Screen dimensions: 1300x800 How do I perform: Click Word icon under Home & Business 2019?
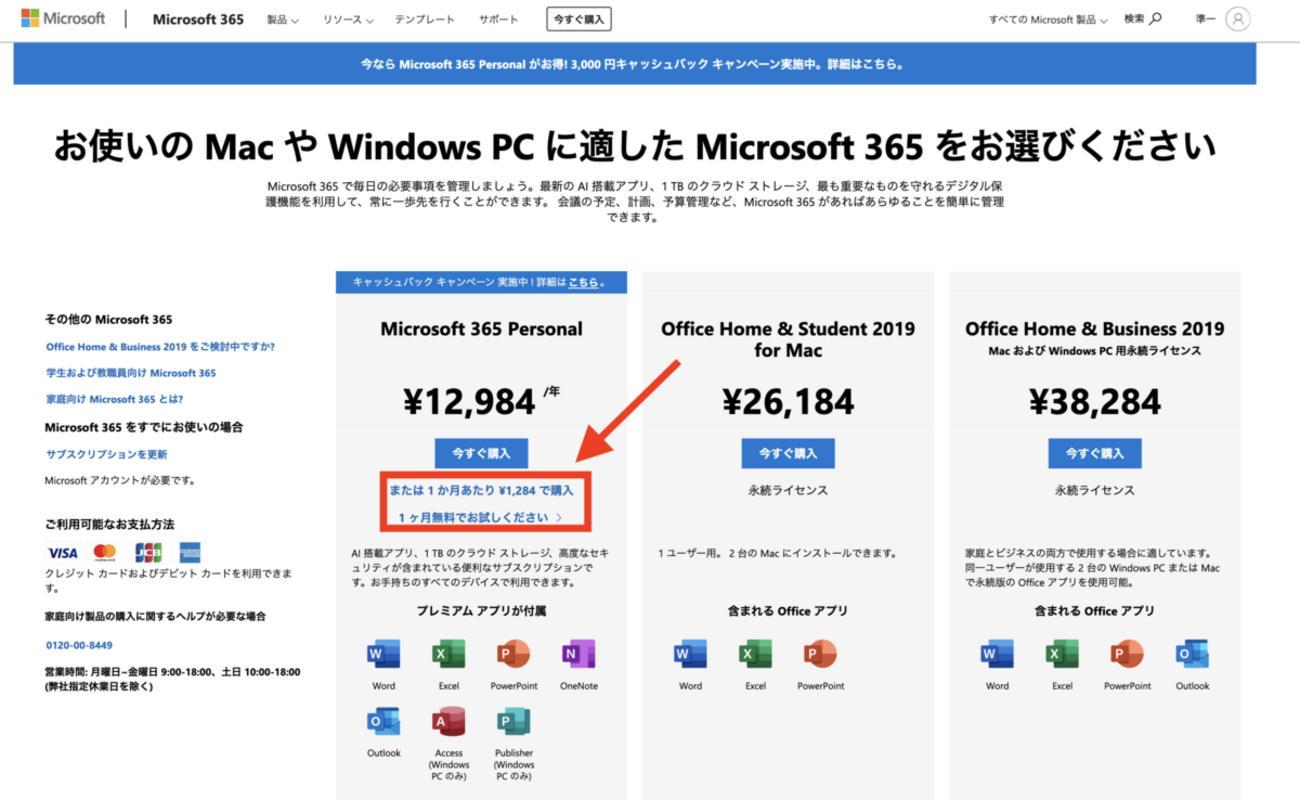click(x=997, y=654)
